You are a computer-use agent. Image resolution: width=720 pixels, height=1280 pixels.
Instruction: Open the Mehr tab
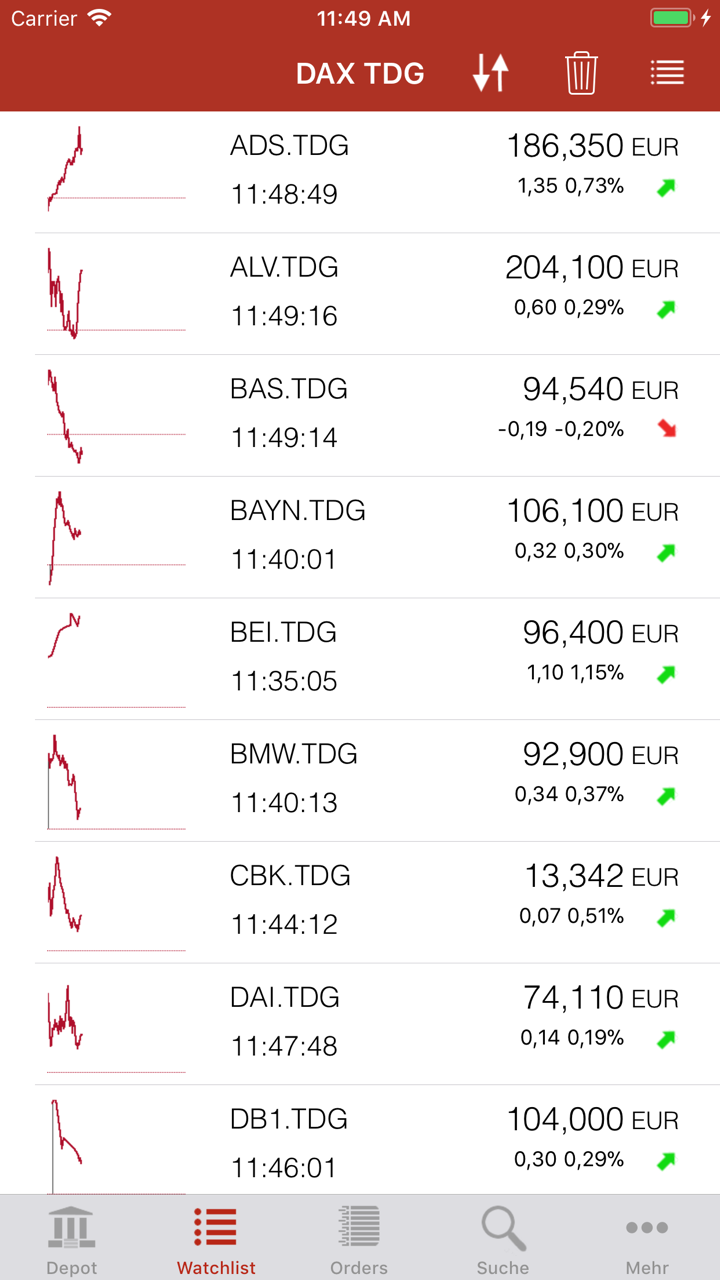click(x=647, y=1238)
